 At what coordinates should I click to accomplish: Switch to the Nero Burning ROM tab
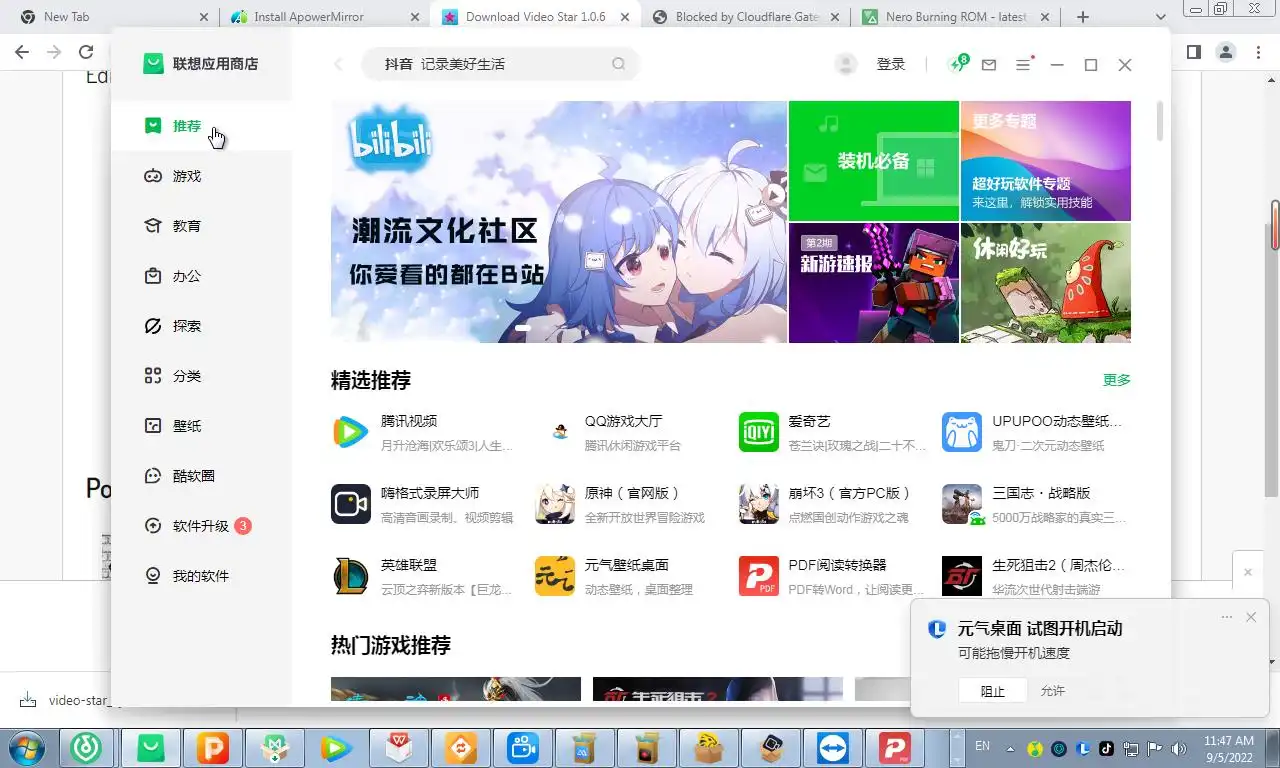[956, 17]
